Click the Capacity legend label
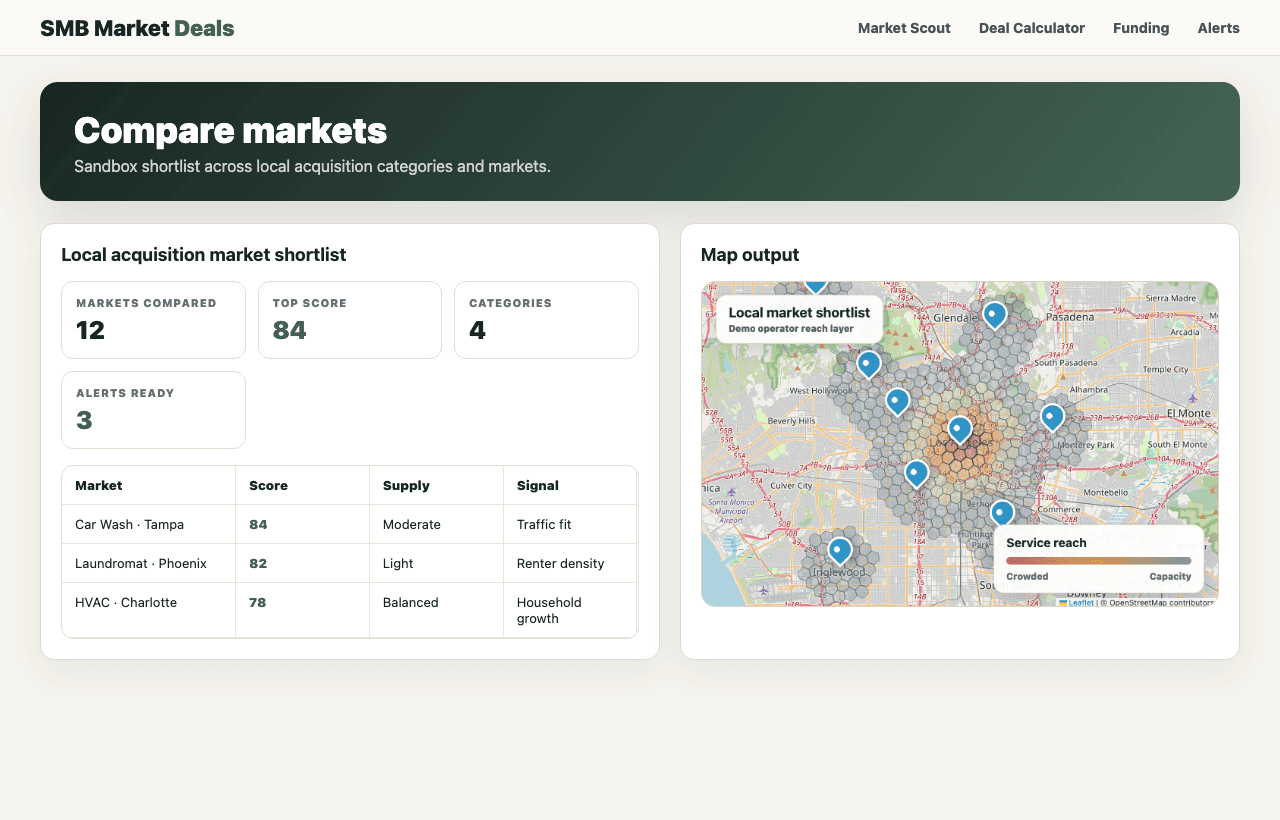This screenshot has height=820, width=1280. click(1170, 576)
